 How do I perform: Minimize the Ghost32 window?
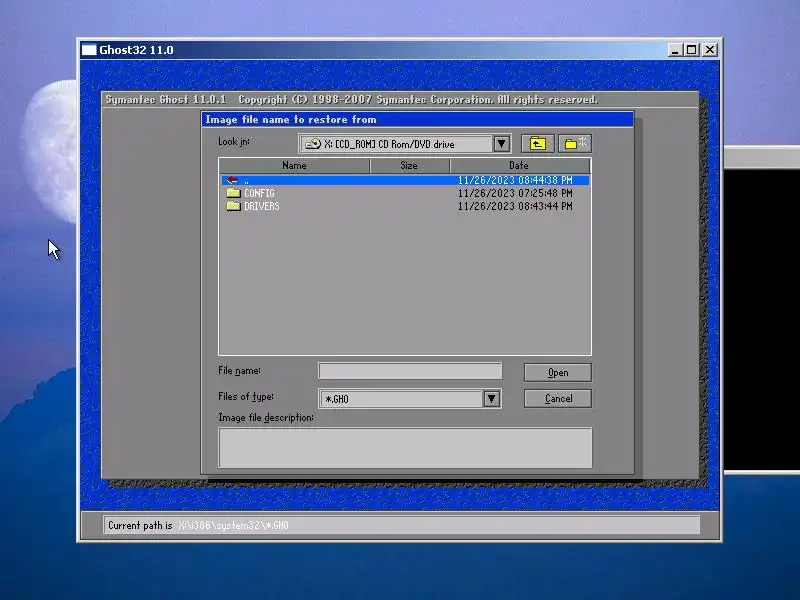click(675, 50)
